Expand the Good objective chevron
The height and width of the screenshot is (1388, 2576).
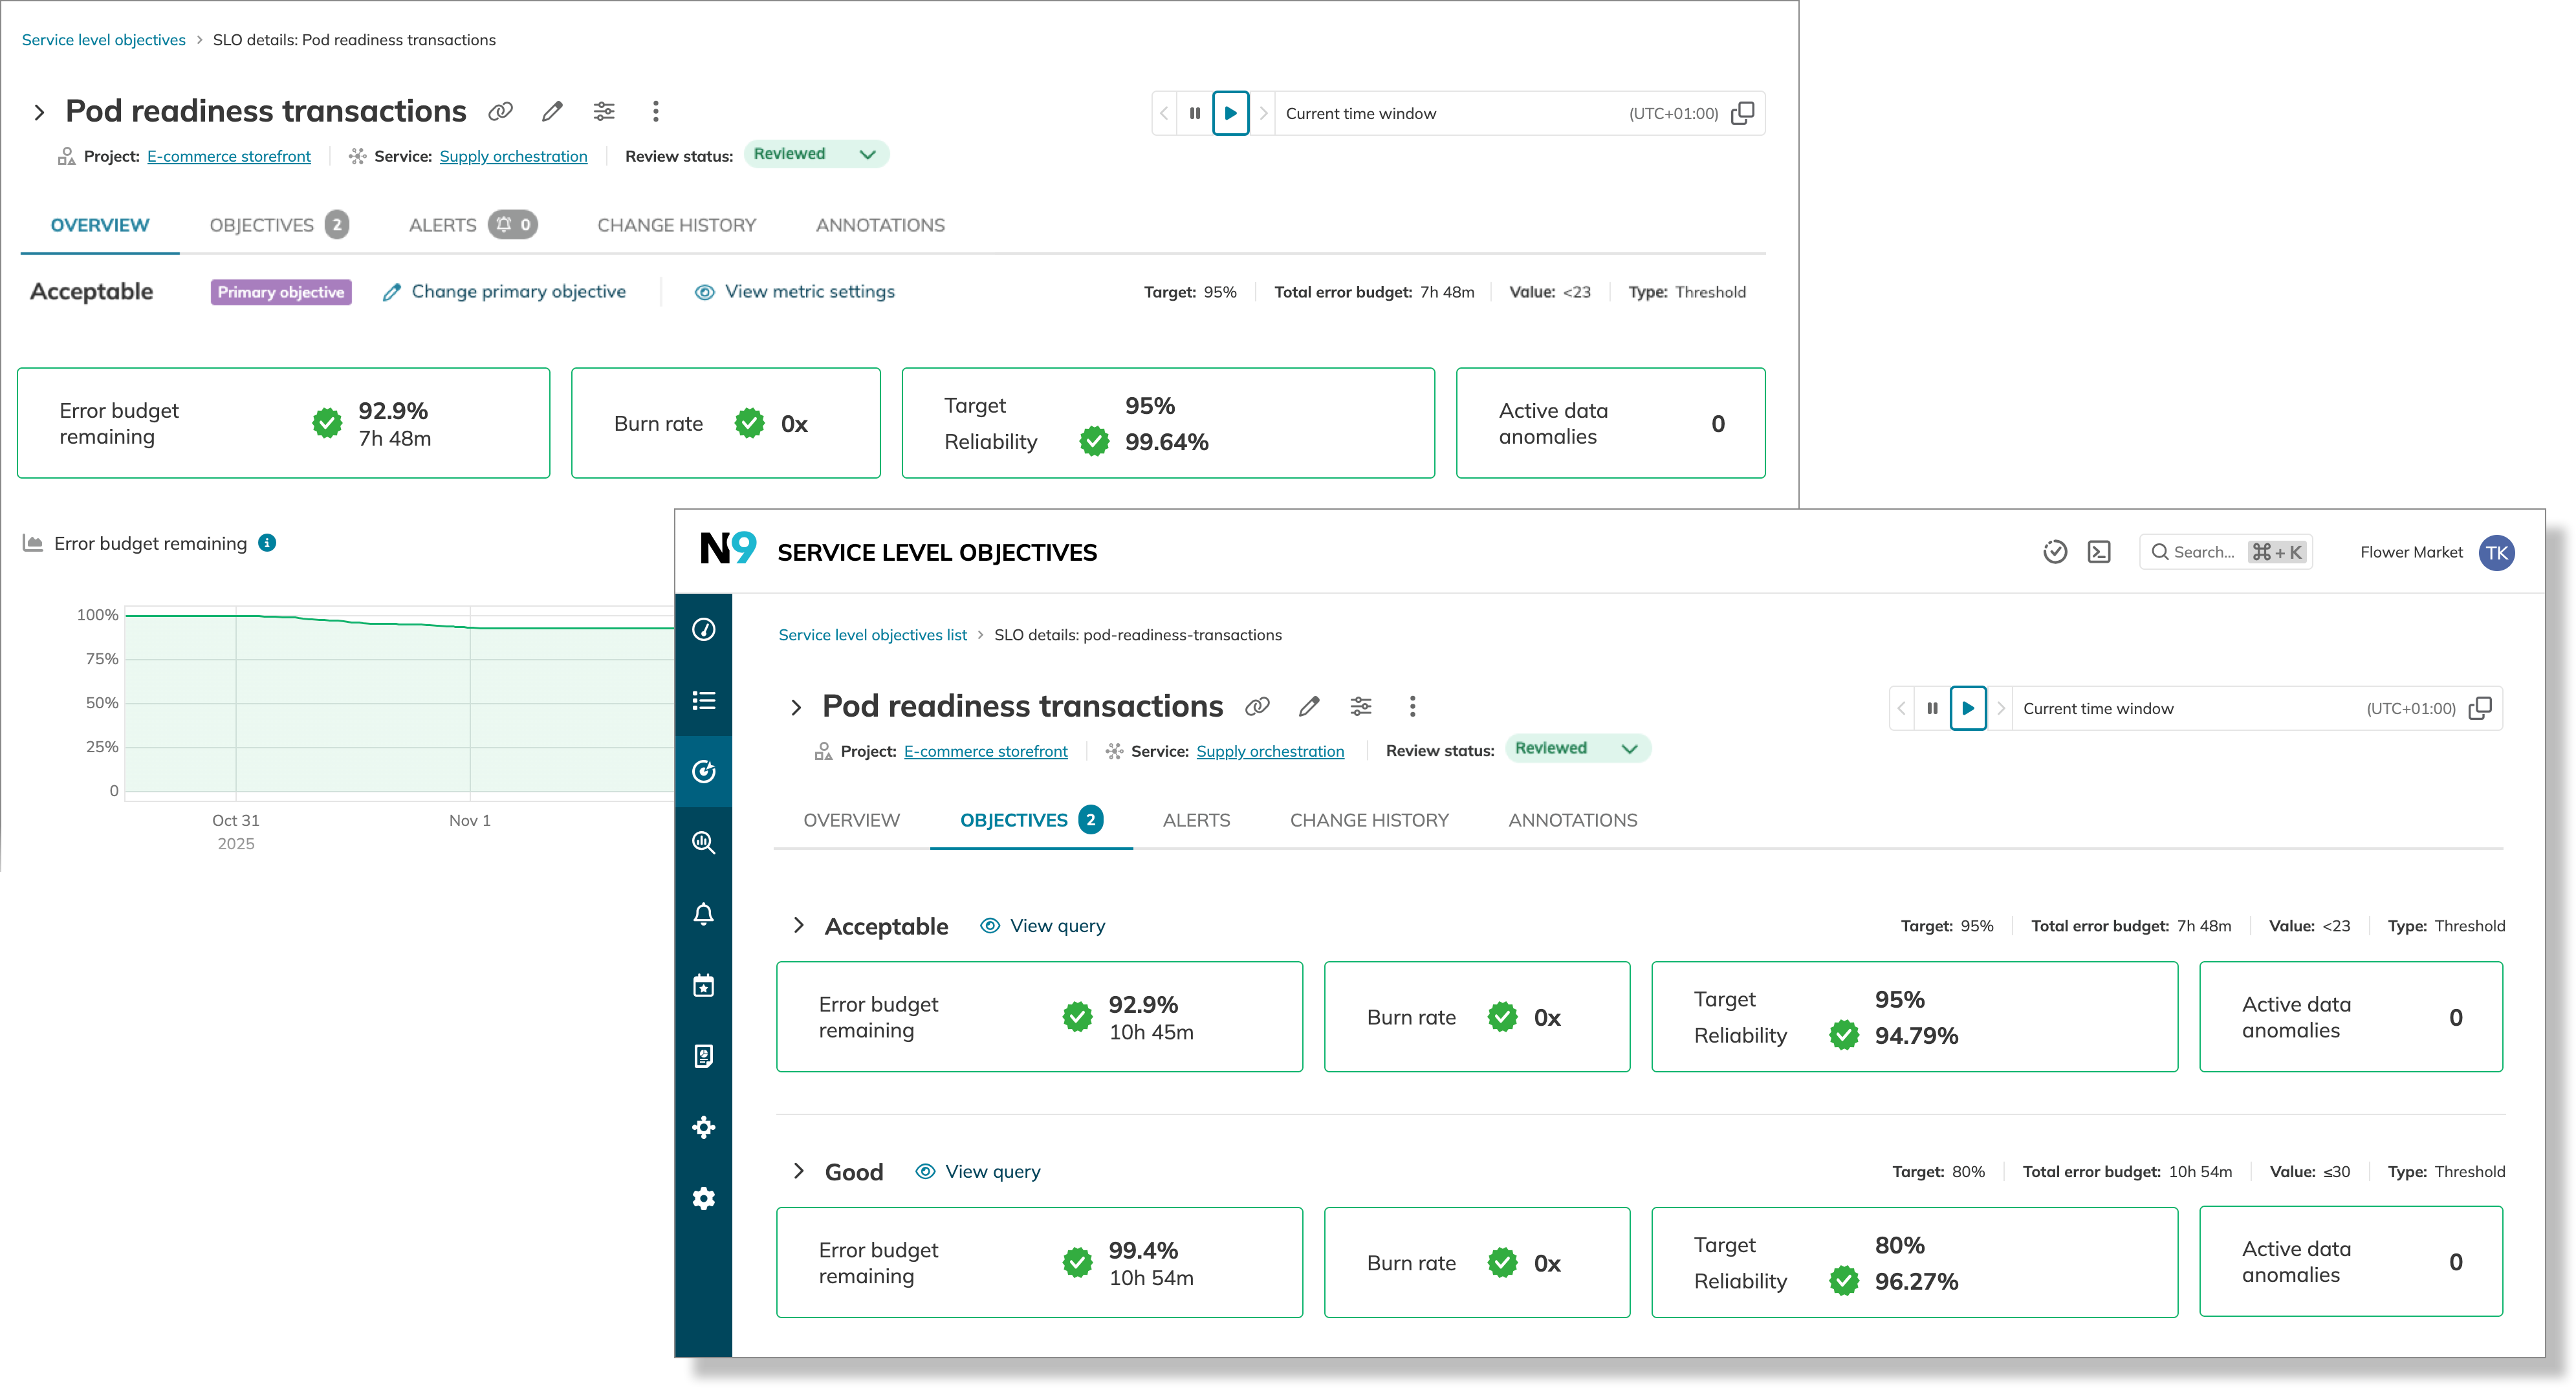(x=798, y=1171)
